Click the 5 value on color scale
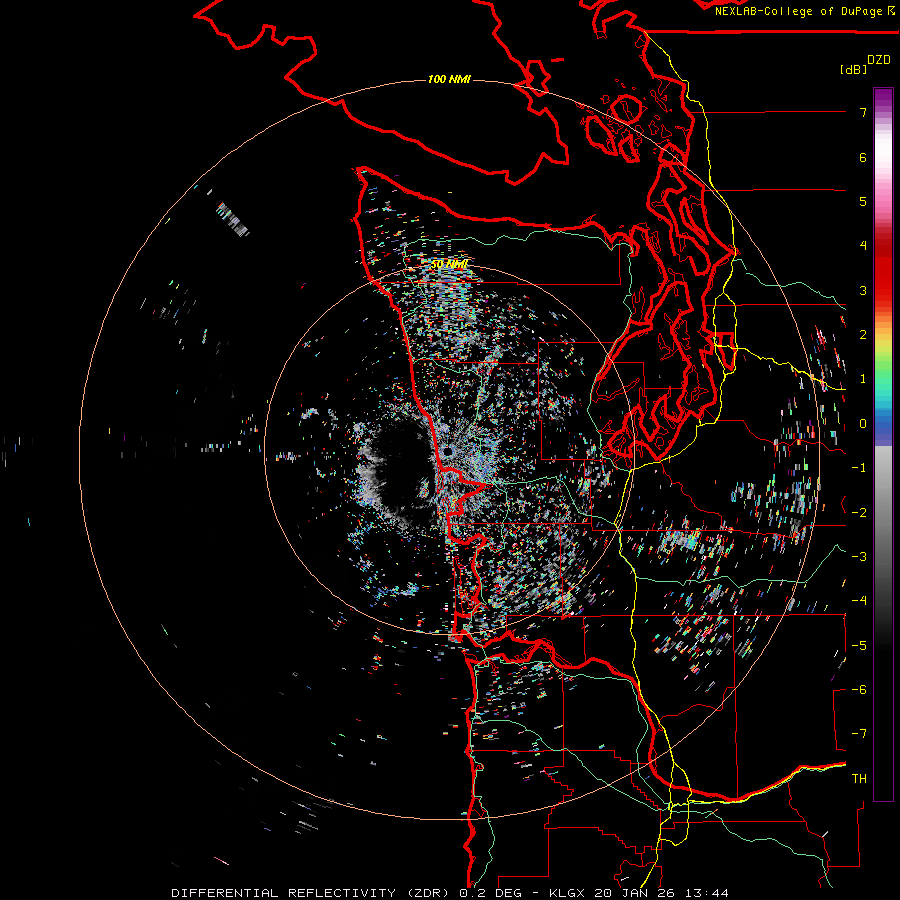Screen dimensions: 900x900 coord(863,201)
